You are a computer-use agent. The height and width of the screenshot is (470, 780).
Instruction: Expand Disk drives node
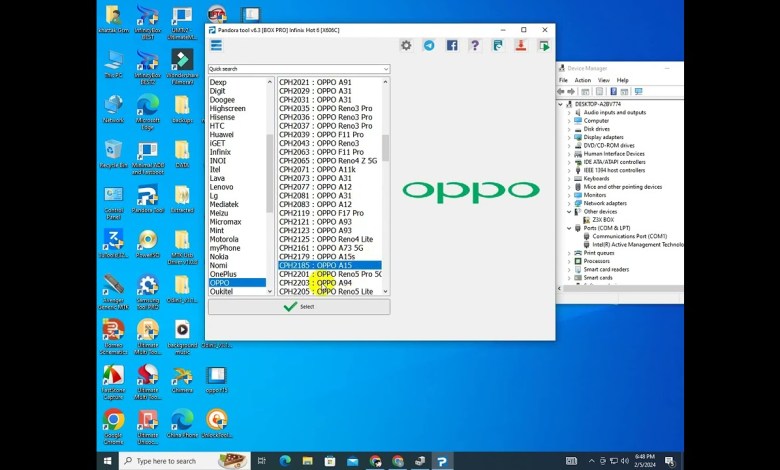coord(569,129)
